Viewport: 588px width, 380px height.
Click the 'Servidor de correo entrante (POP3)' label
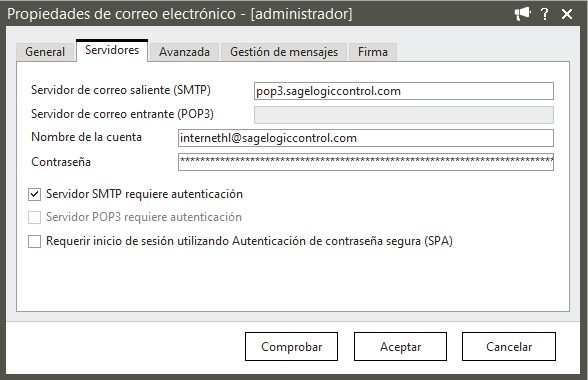click(x=122, y=114)
